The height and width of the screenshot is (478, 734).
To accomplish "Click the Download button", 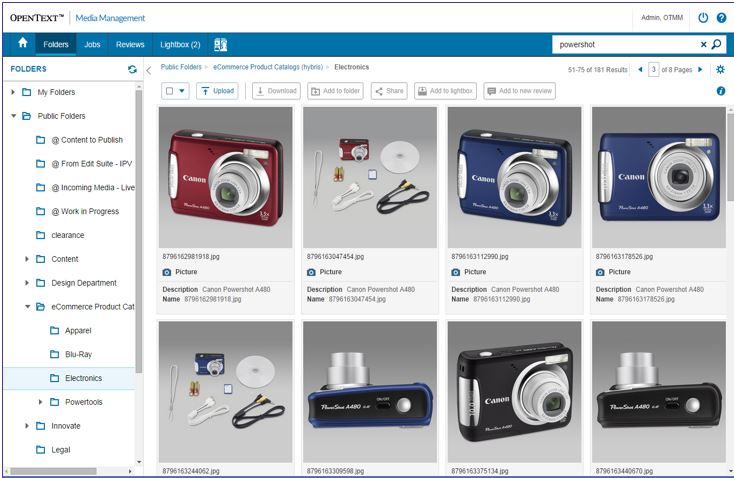I will click(277, 91).
